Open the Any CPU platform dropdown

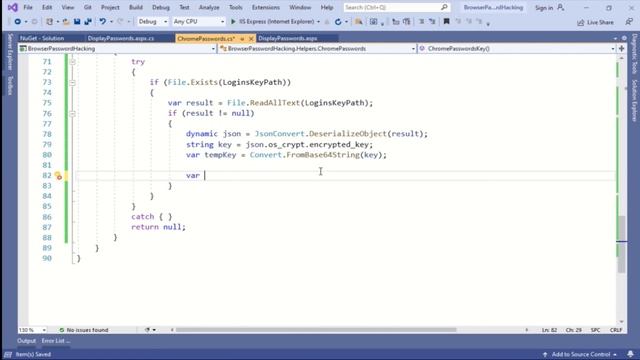point(198,22)
